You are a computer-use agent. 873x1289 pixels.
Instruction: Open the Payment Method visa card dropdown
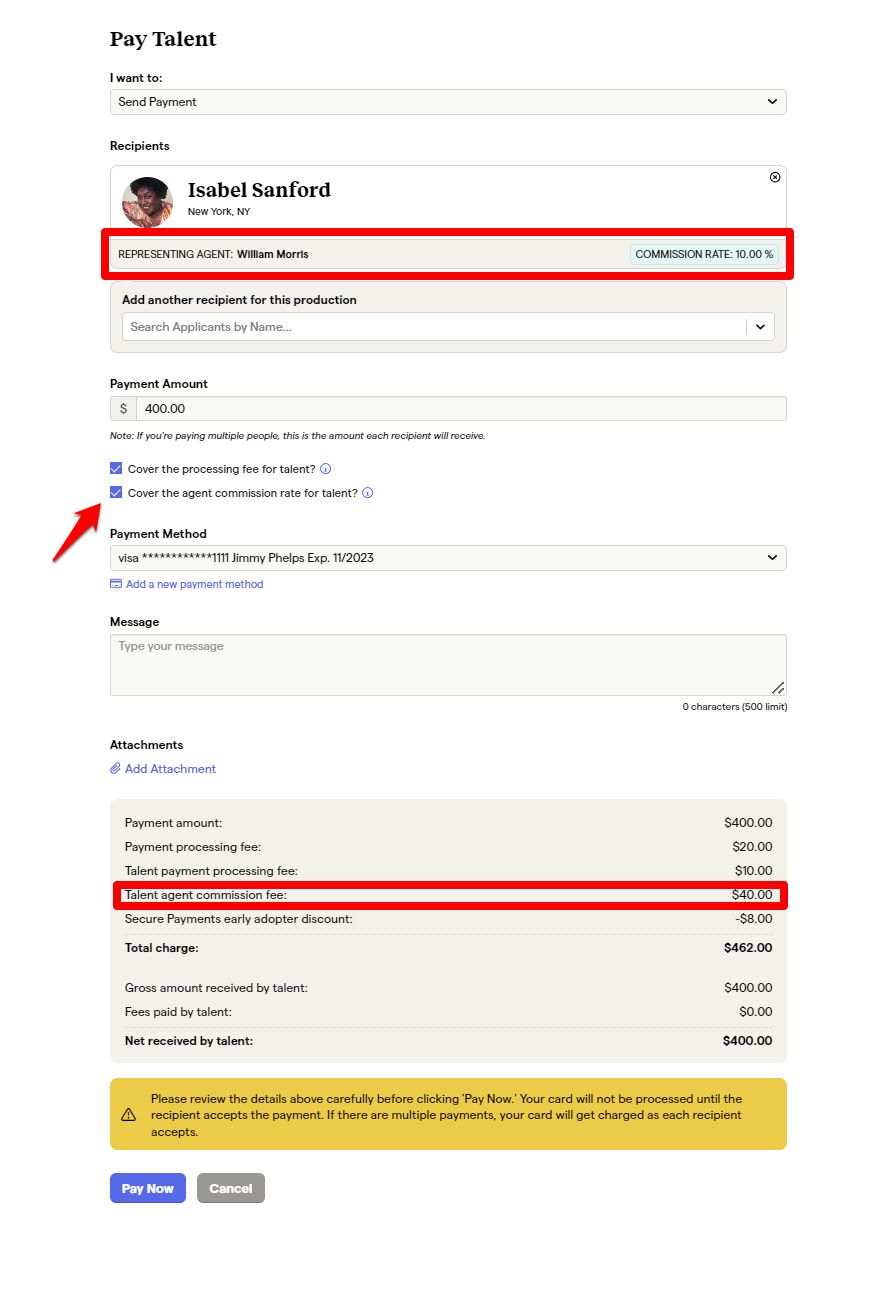pyautogui.click(x=448, y=558)
